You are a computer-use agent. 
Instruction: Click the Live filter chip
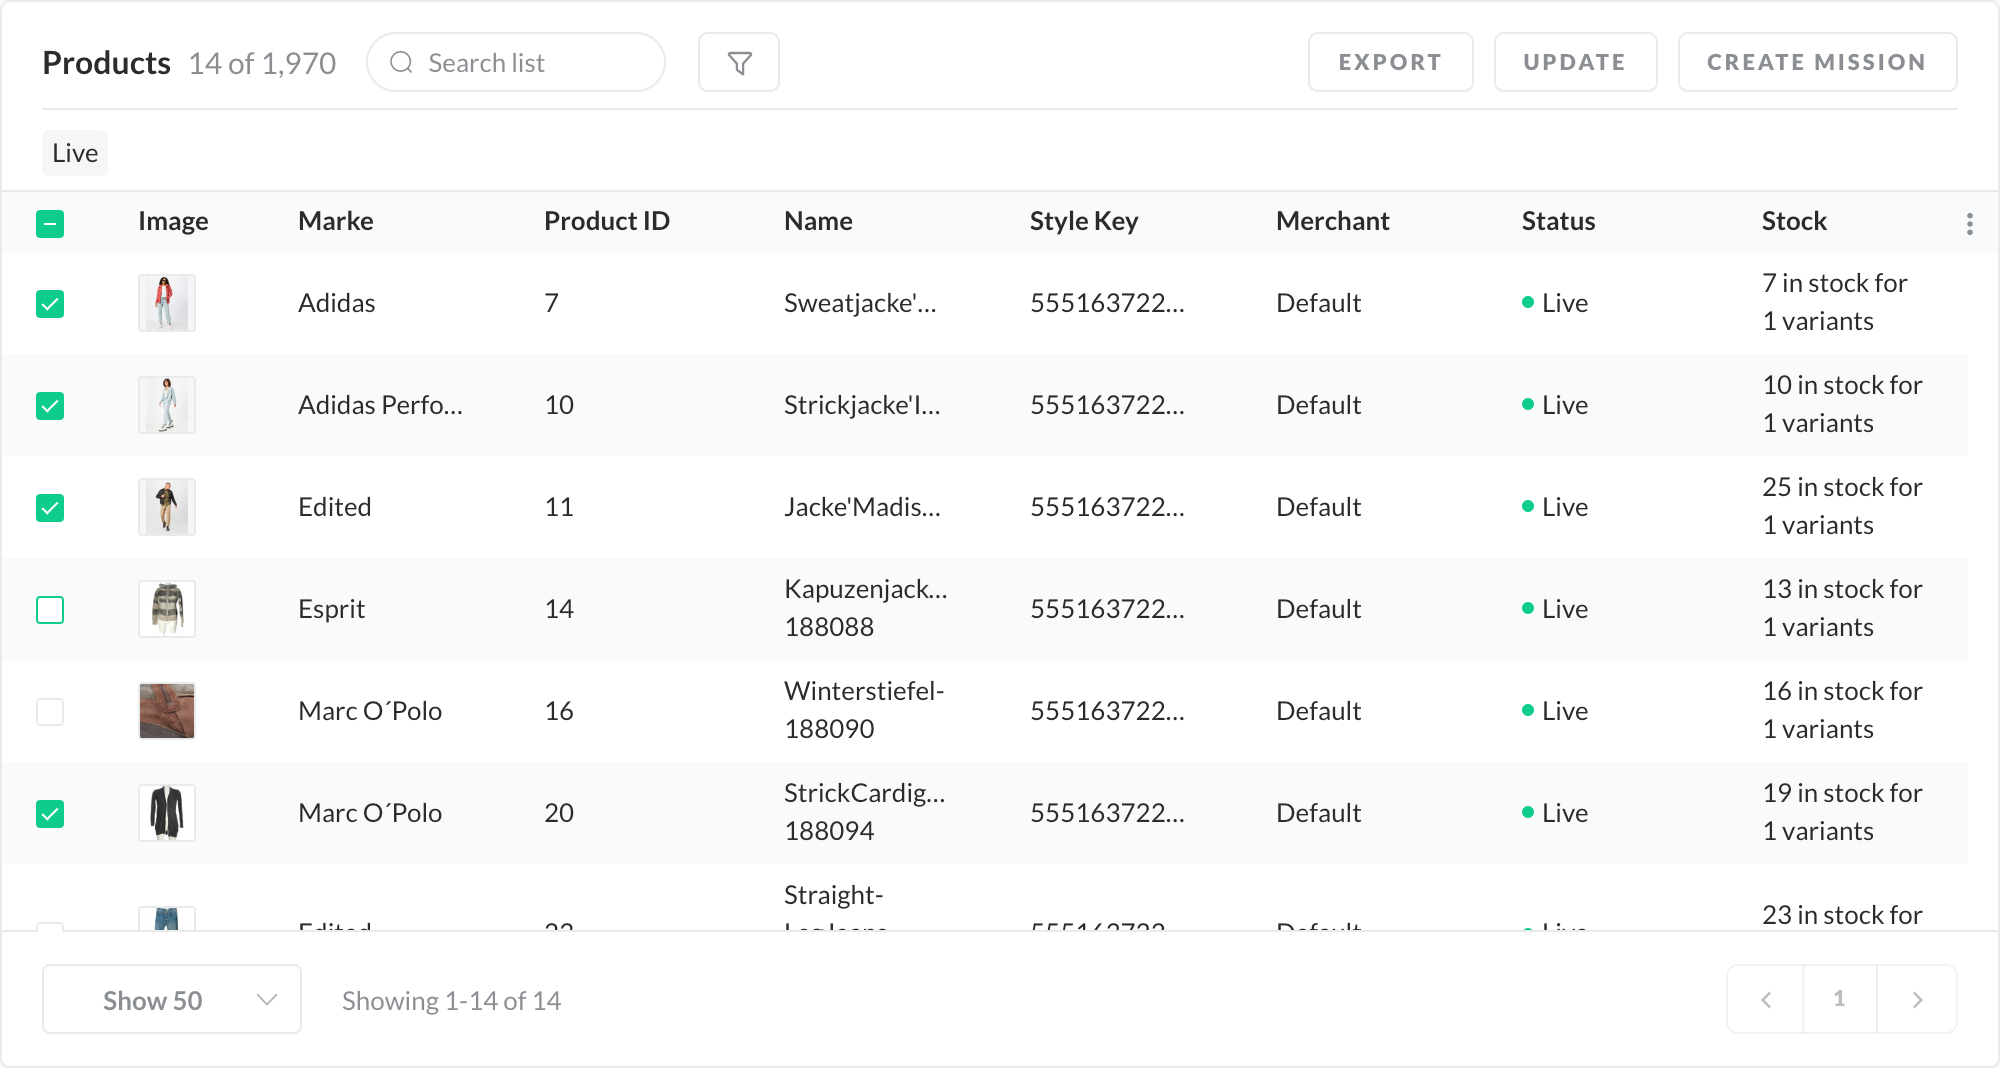75,153
